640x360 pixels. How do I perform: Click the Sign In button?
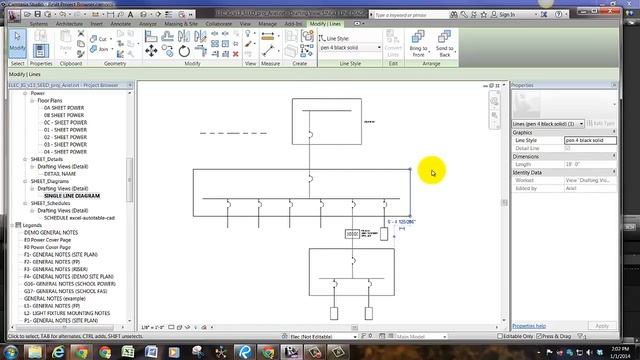[503, 14]
